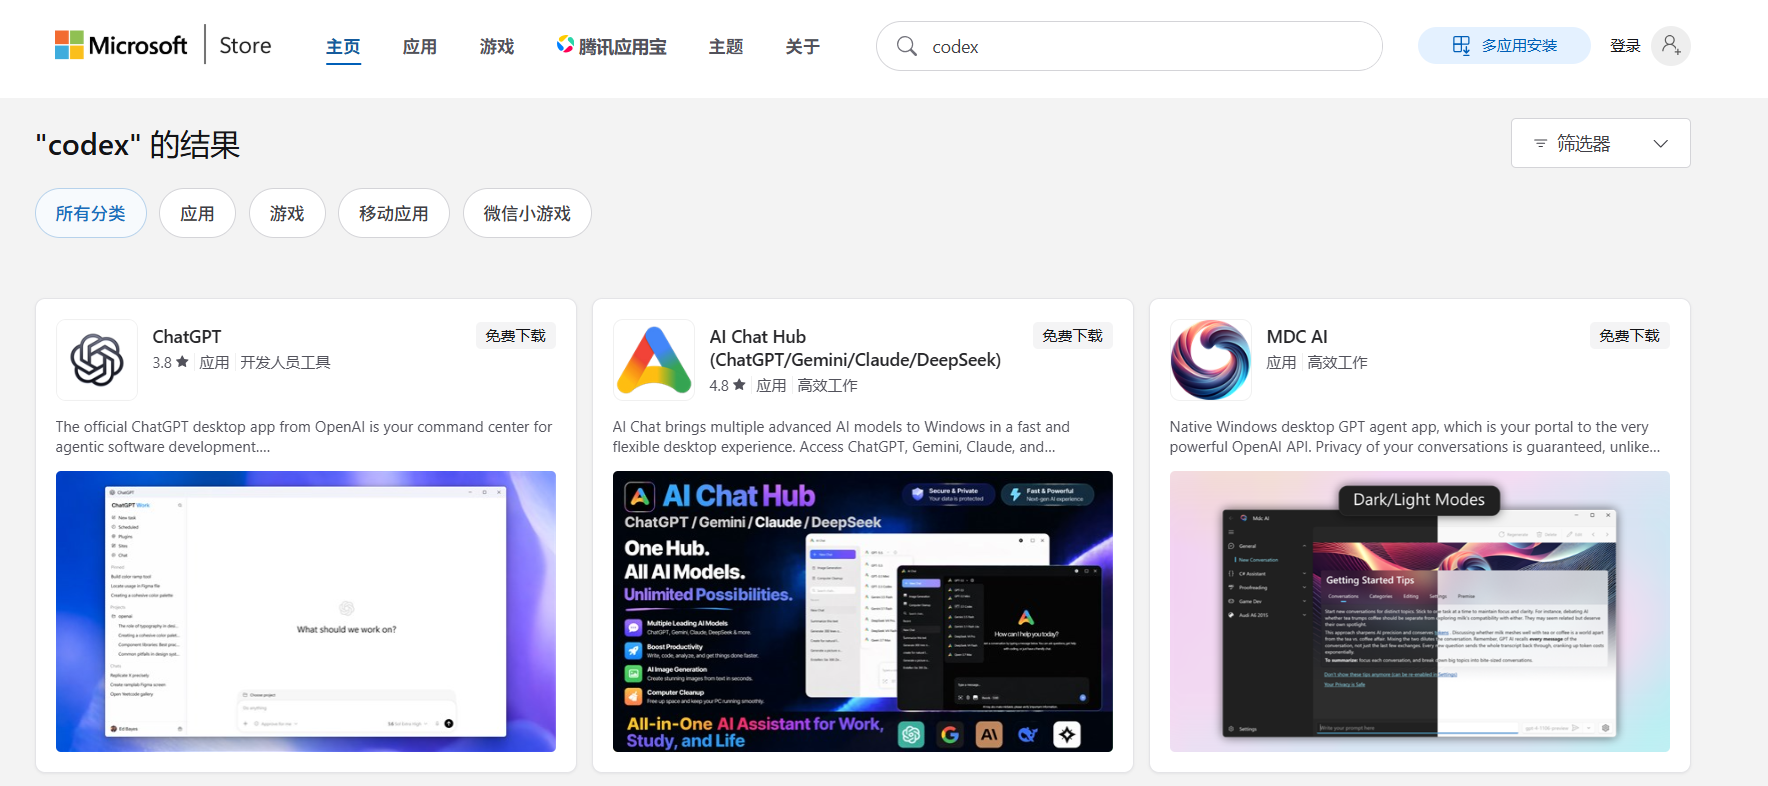Focus the search box containing codex
This screenshot has width=1768, height=786.
pyautogui.click(x=1129, y=46)
